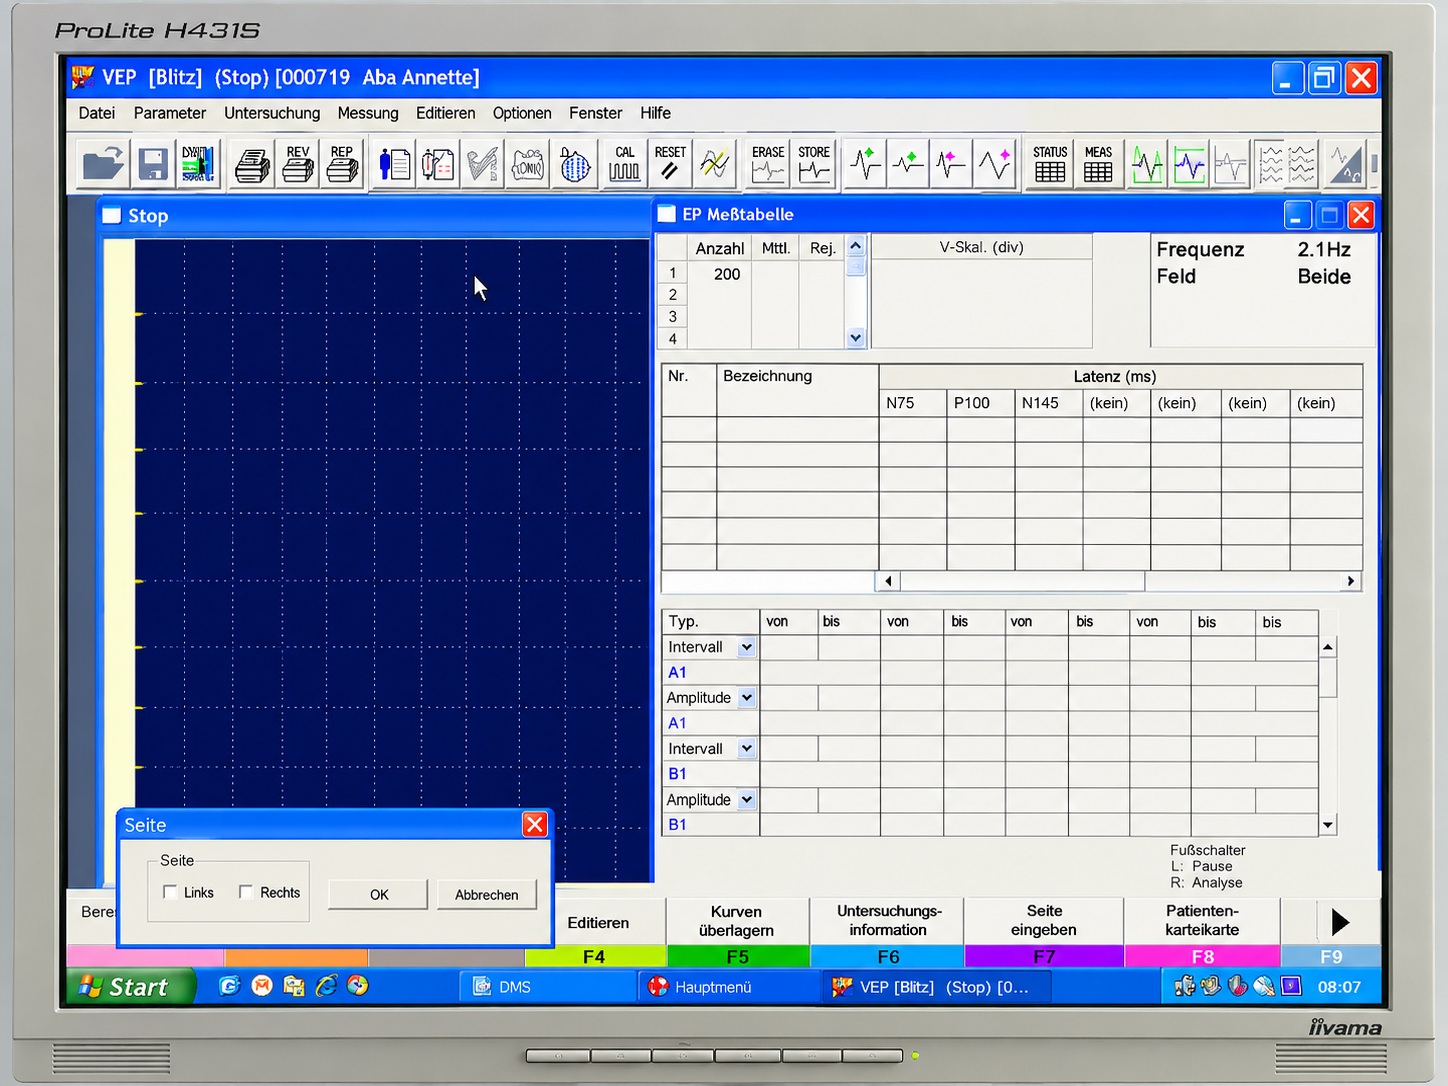The height and width of the screenshot is (1086, 1448).
Task: Open the Messung menu
Action: pyautogui.click(x=368, y=113)
